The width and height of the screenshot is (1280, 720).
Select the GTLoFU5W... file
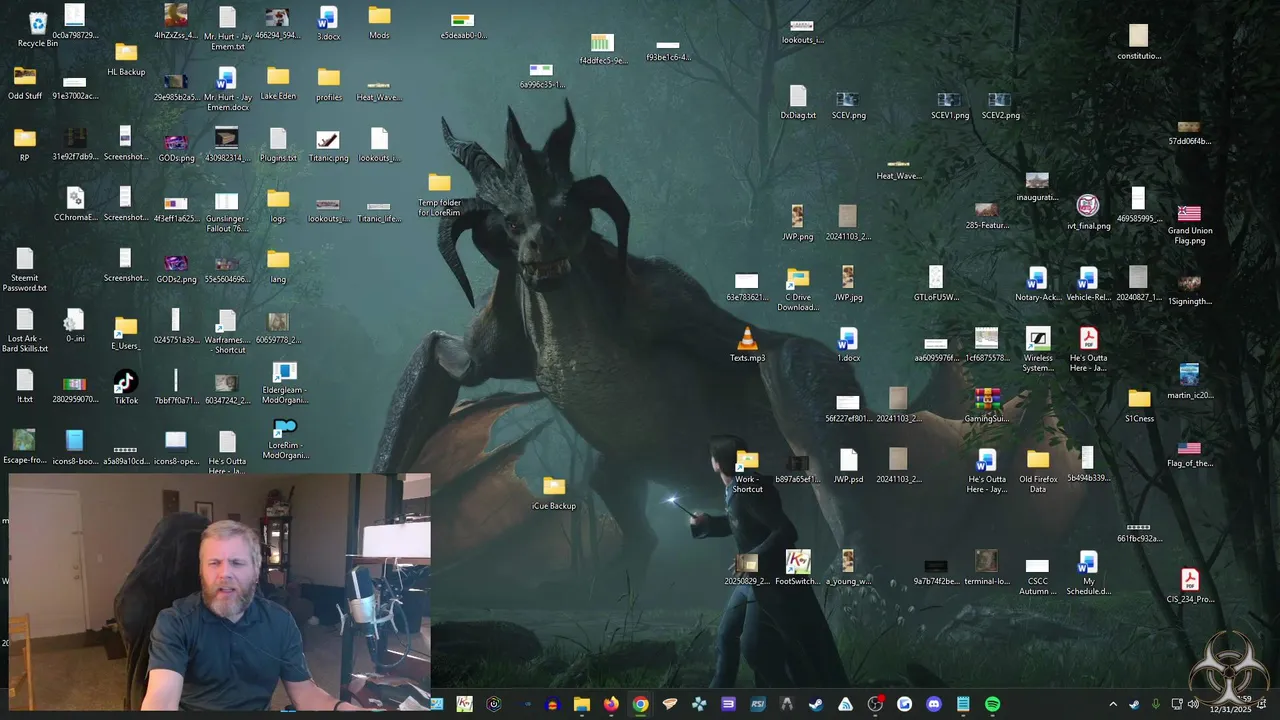[x=936, y=283]
